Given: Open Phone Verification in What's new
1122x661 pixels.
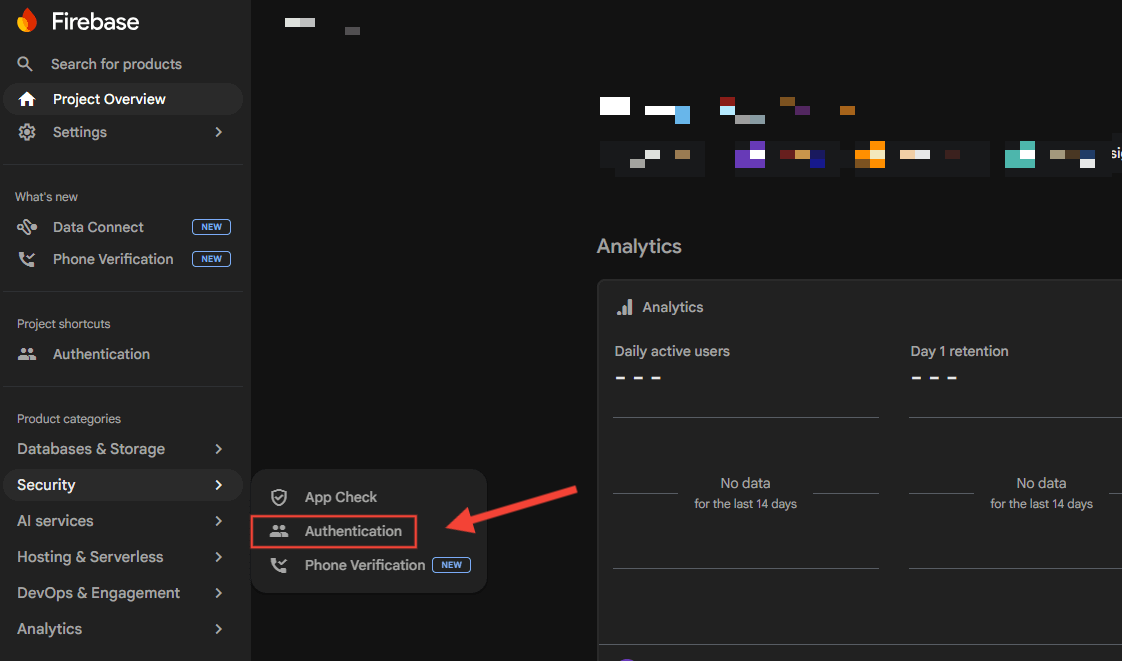Looking at the screenshot, I should coord(113,259).
